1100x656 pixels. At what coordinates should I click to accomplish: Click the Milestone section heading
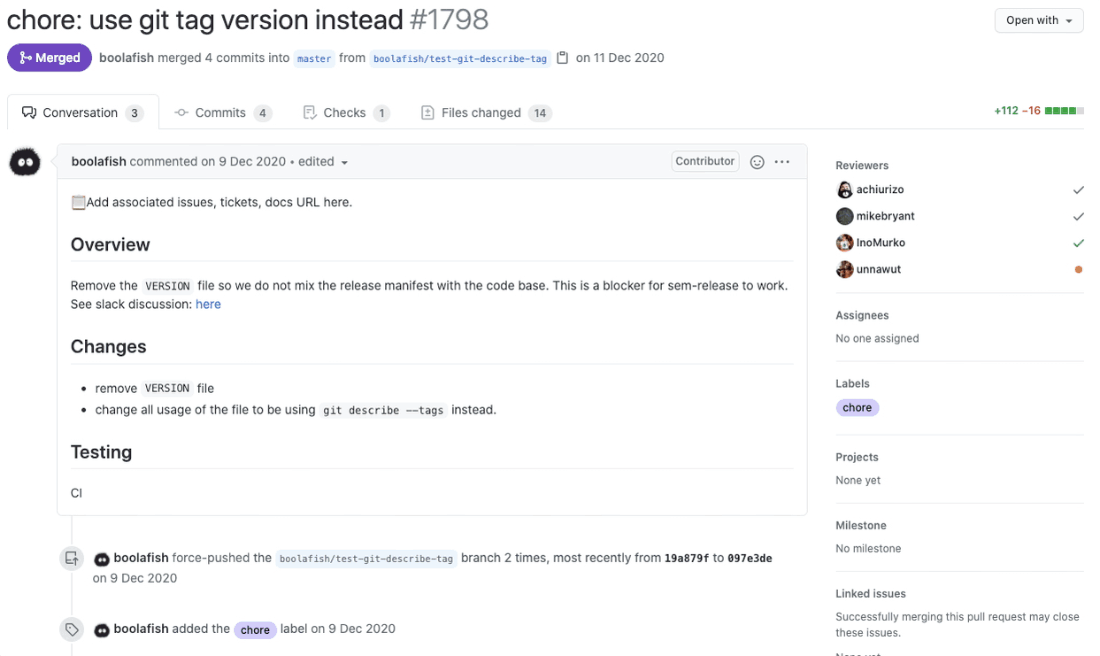pos(861,526)
